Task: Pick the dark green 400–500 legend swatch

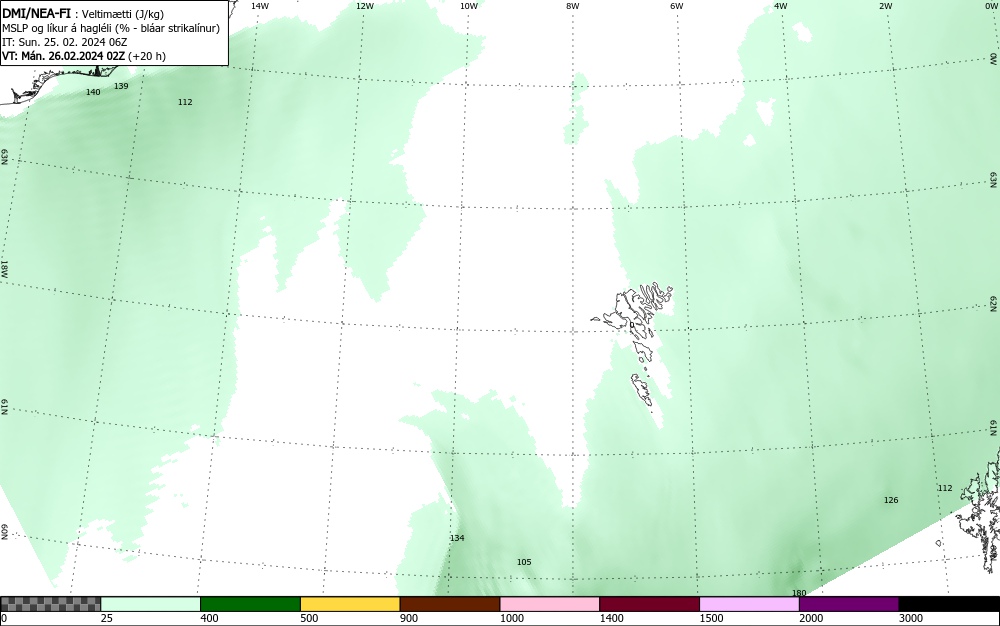Action: click(250, 604)
